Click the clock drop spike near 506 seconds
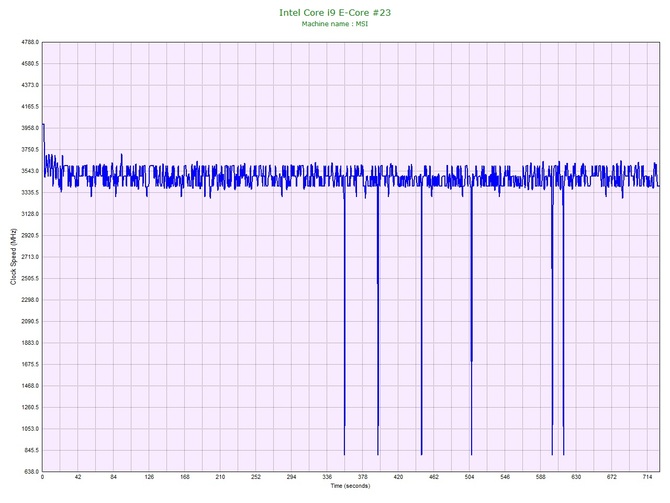 tap(471, 321)
